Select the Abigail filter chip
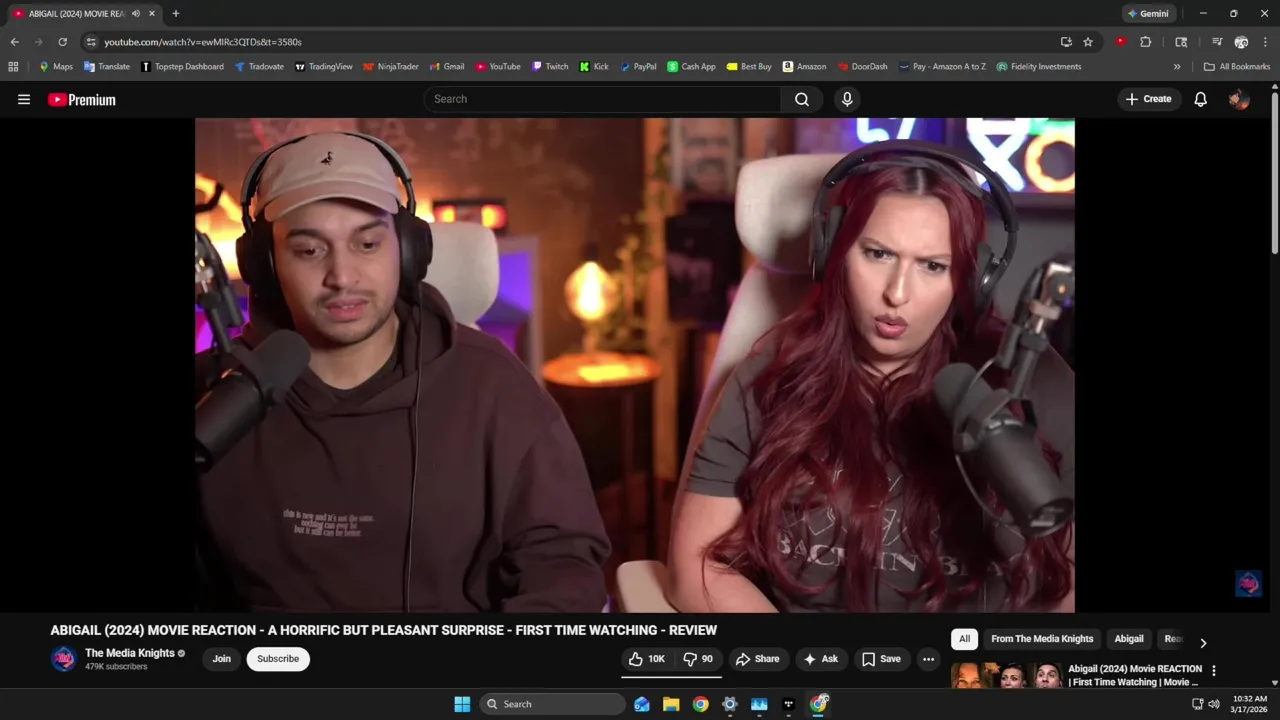This screenshot has height=720, width=1280. [1129, 639]
